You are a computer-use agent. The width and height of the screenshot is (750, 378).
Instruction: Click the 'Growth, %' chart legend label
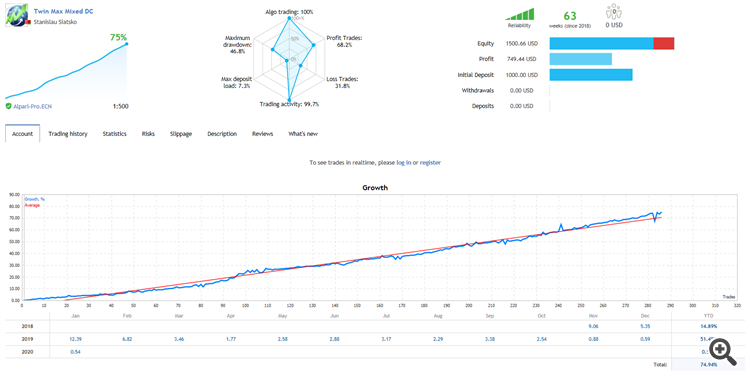[x=34, y=199]
